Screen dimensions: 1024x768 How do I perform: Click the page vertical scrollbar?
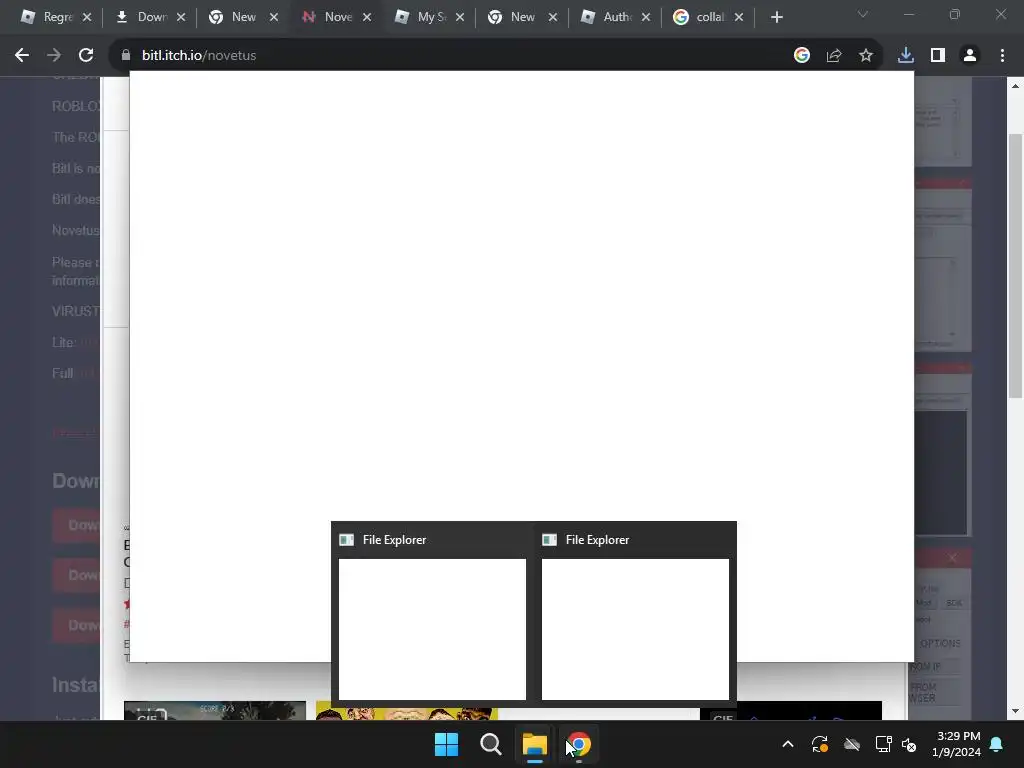pos(1015,266)
